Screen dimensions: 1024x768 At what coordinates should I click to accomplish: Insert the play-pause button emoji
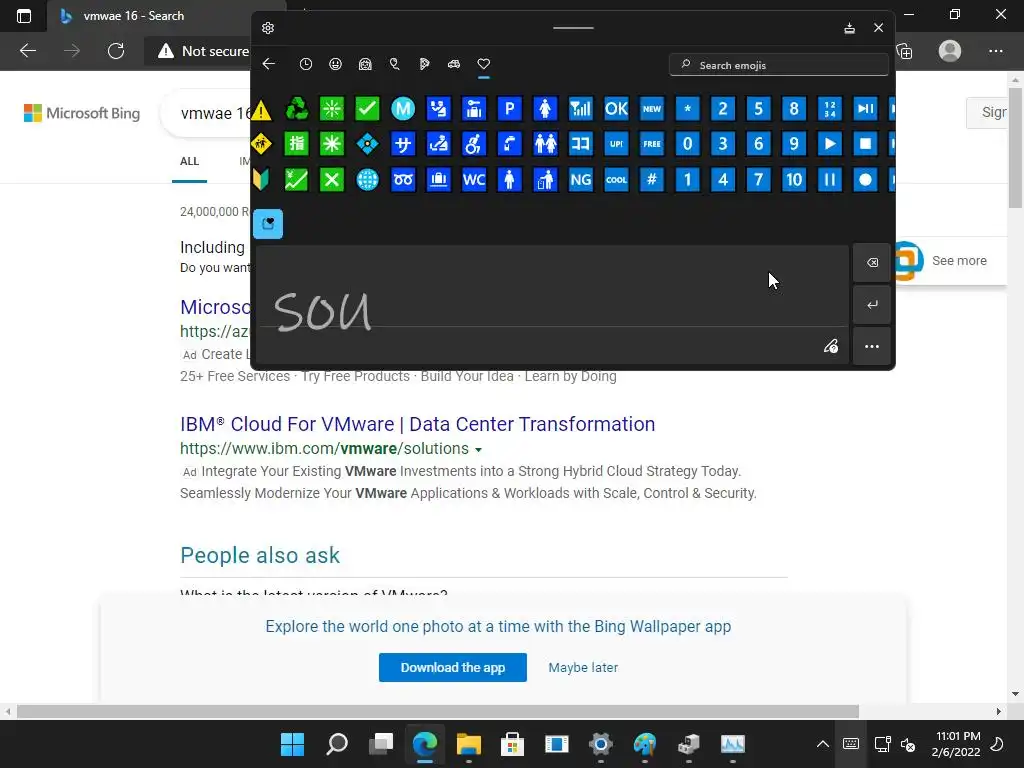pos(865,109)
